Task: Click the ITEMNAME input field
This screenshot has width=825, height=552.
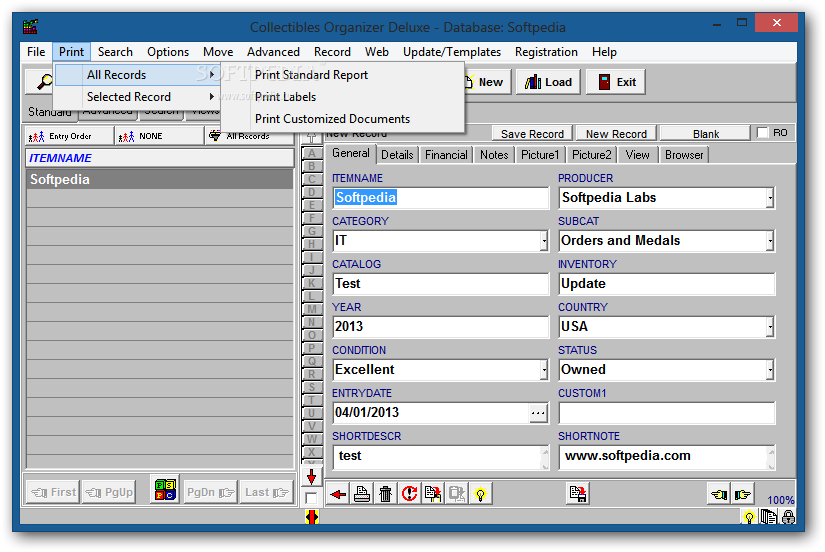Action: pos(440,198)
